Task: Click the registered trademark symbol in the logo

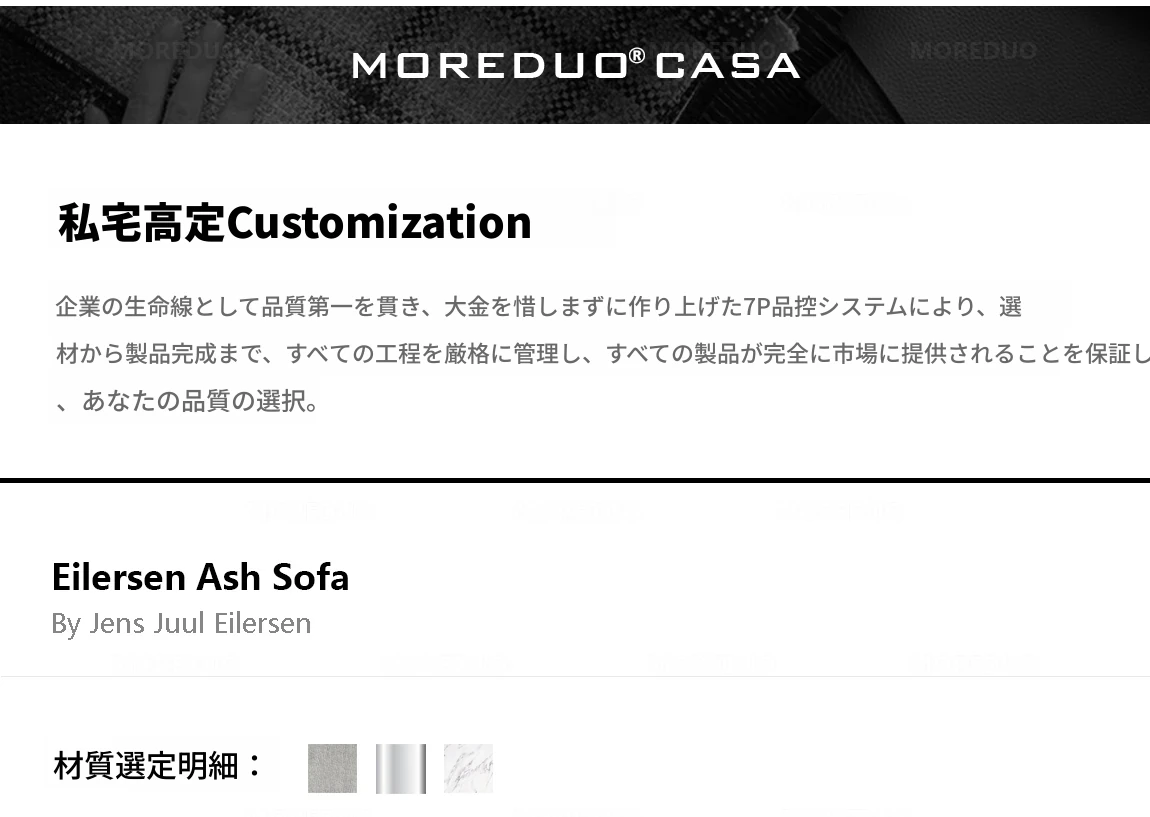Action: coord(637,56)
